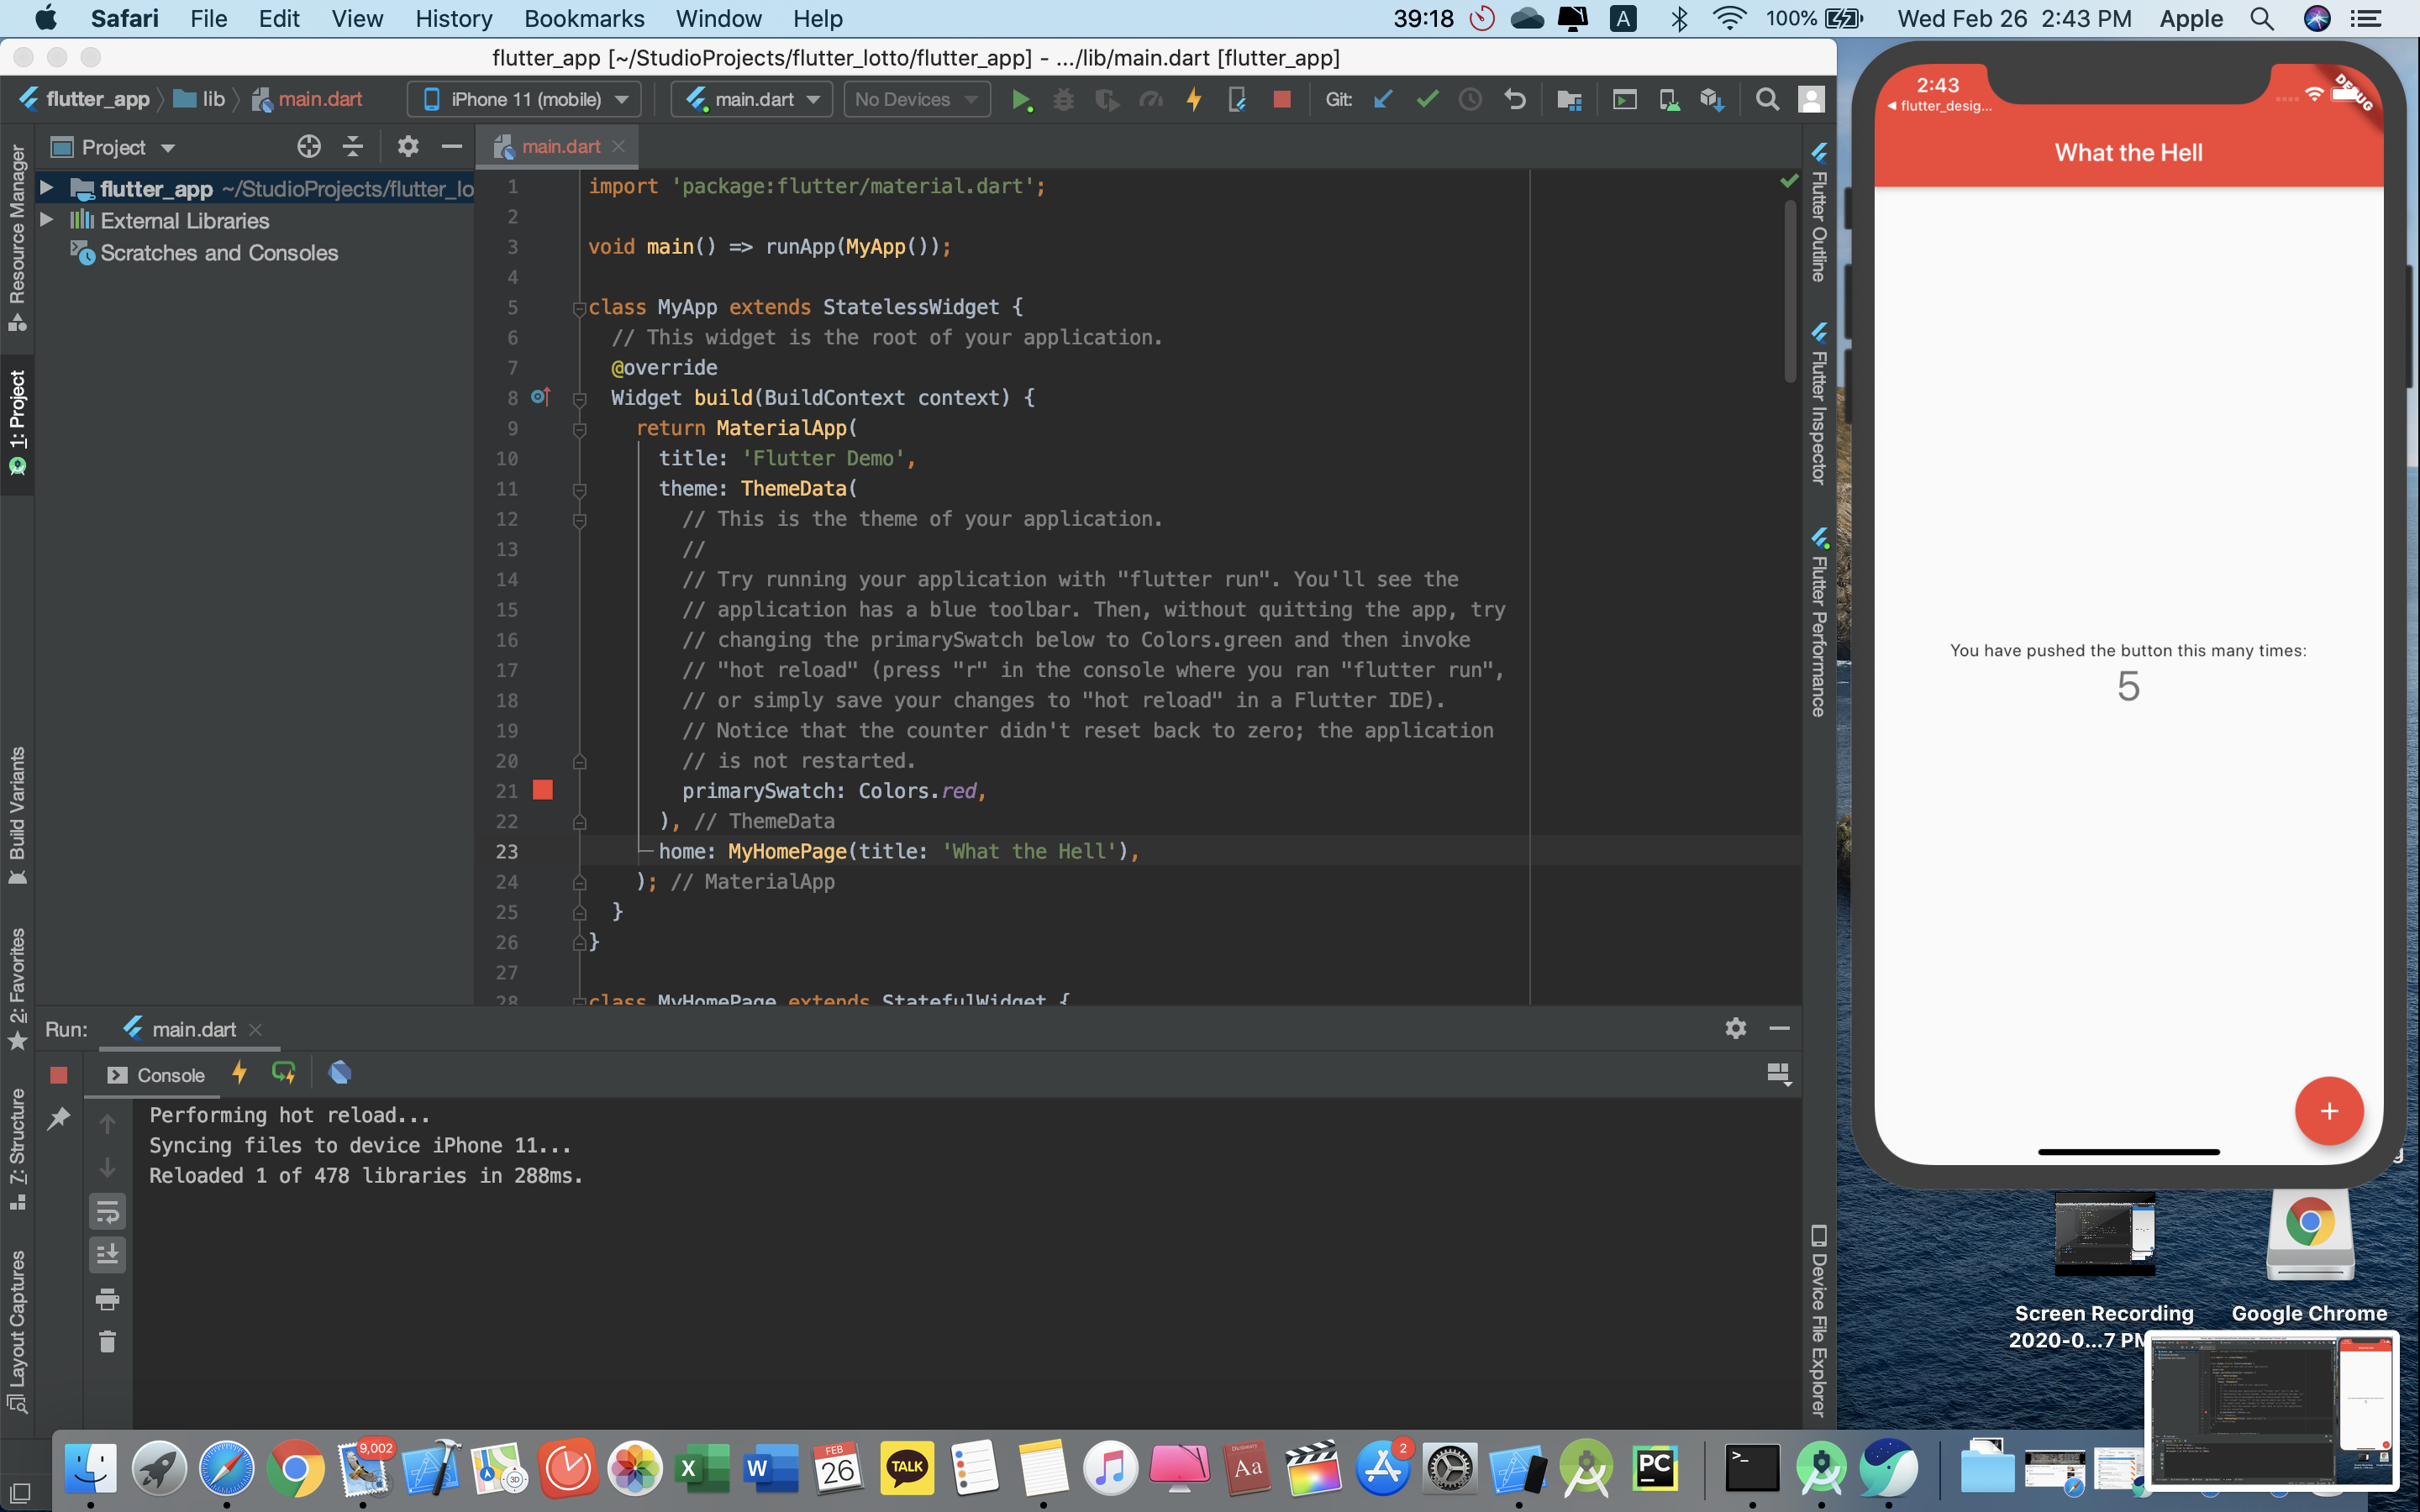2420x1512 pixels.
Task: Open the Bookmarks menu in menu bar
Action: (x=584, y=19)
